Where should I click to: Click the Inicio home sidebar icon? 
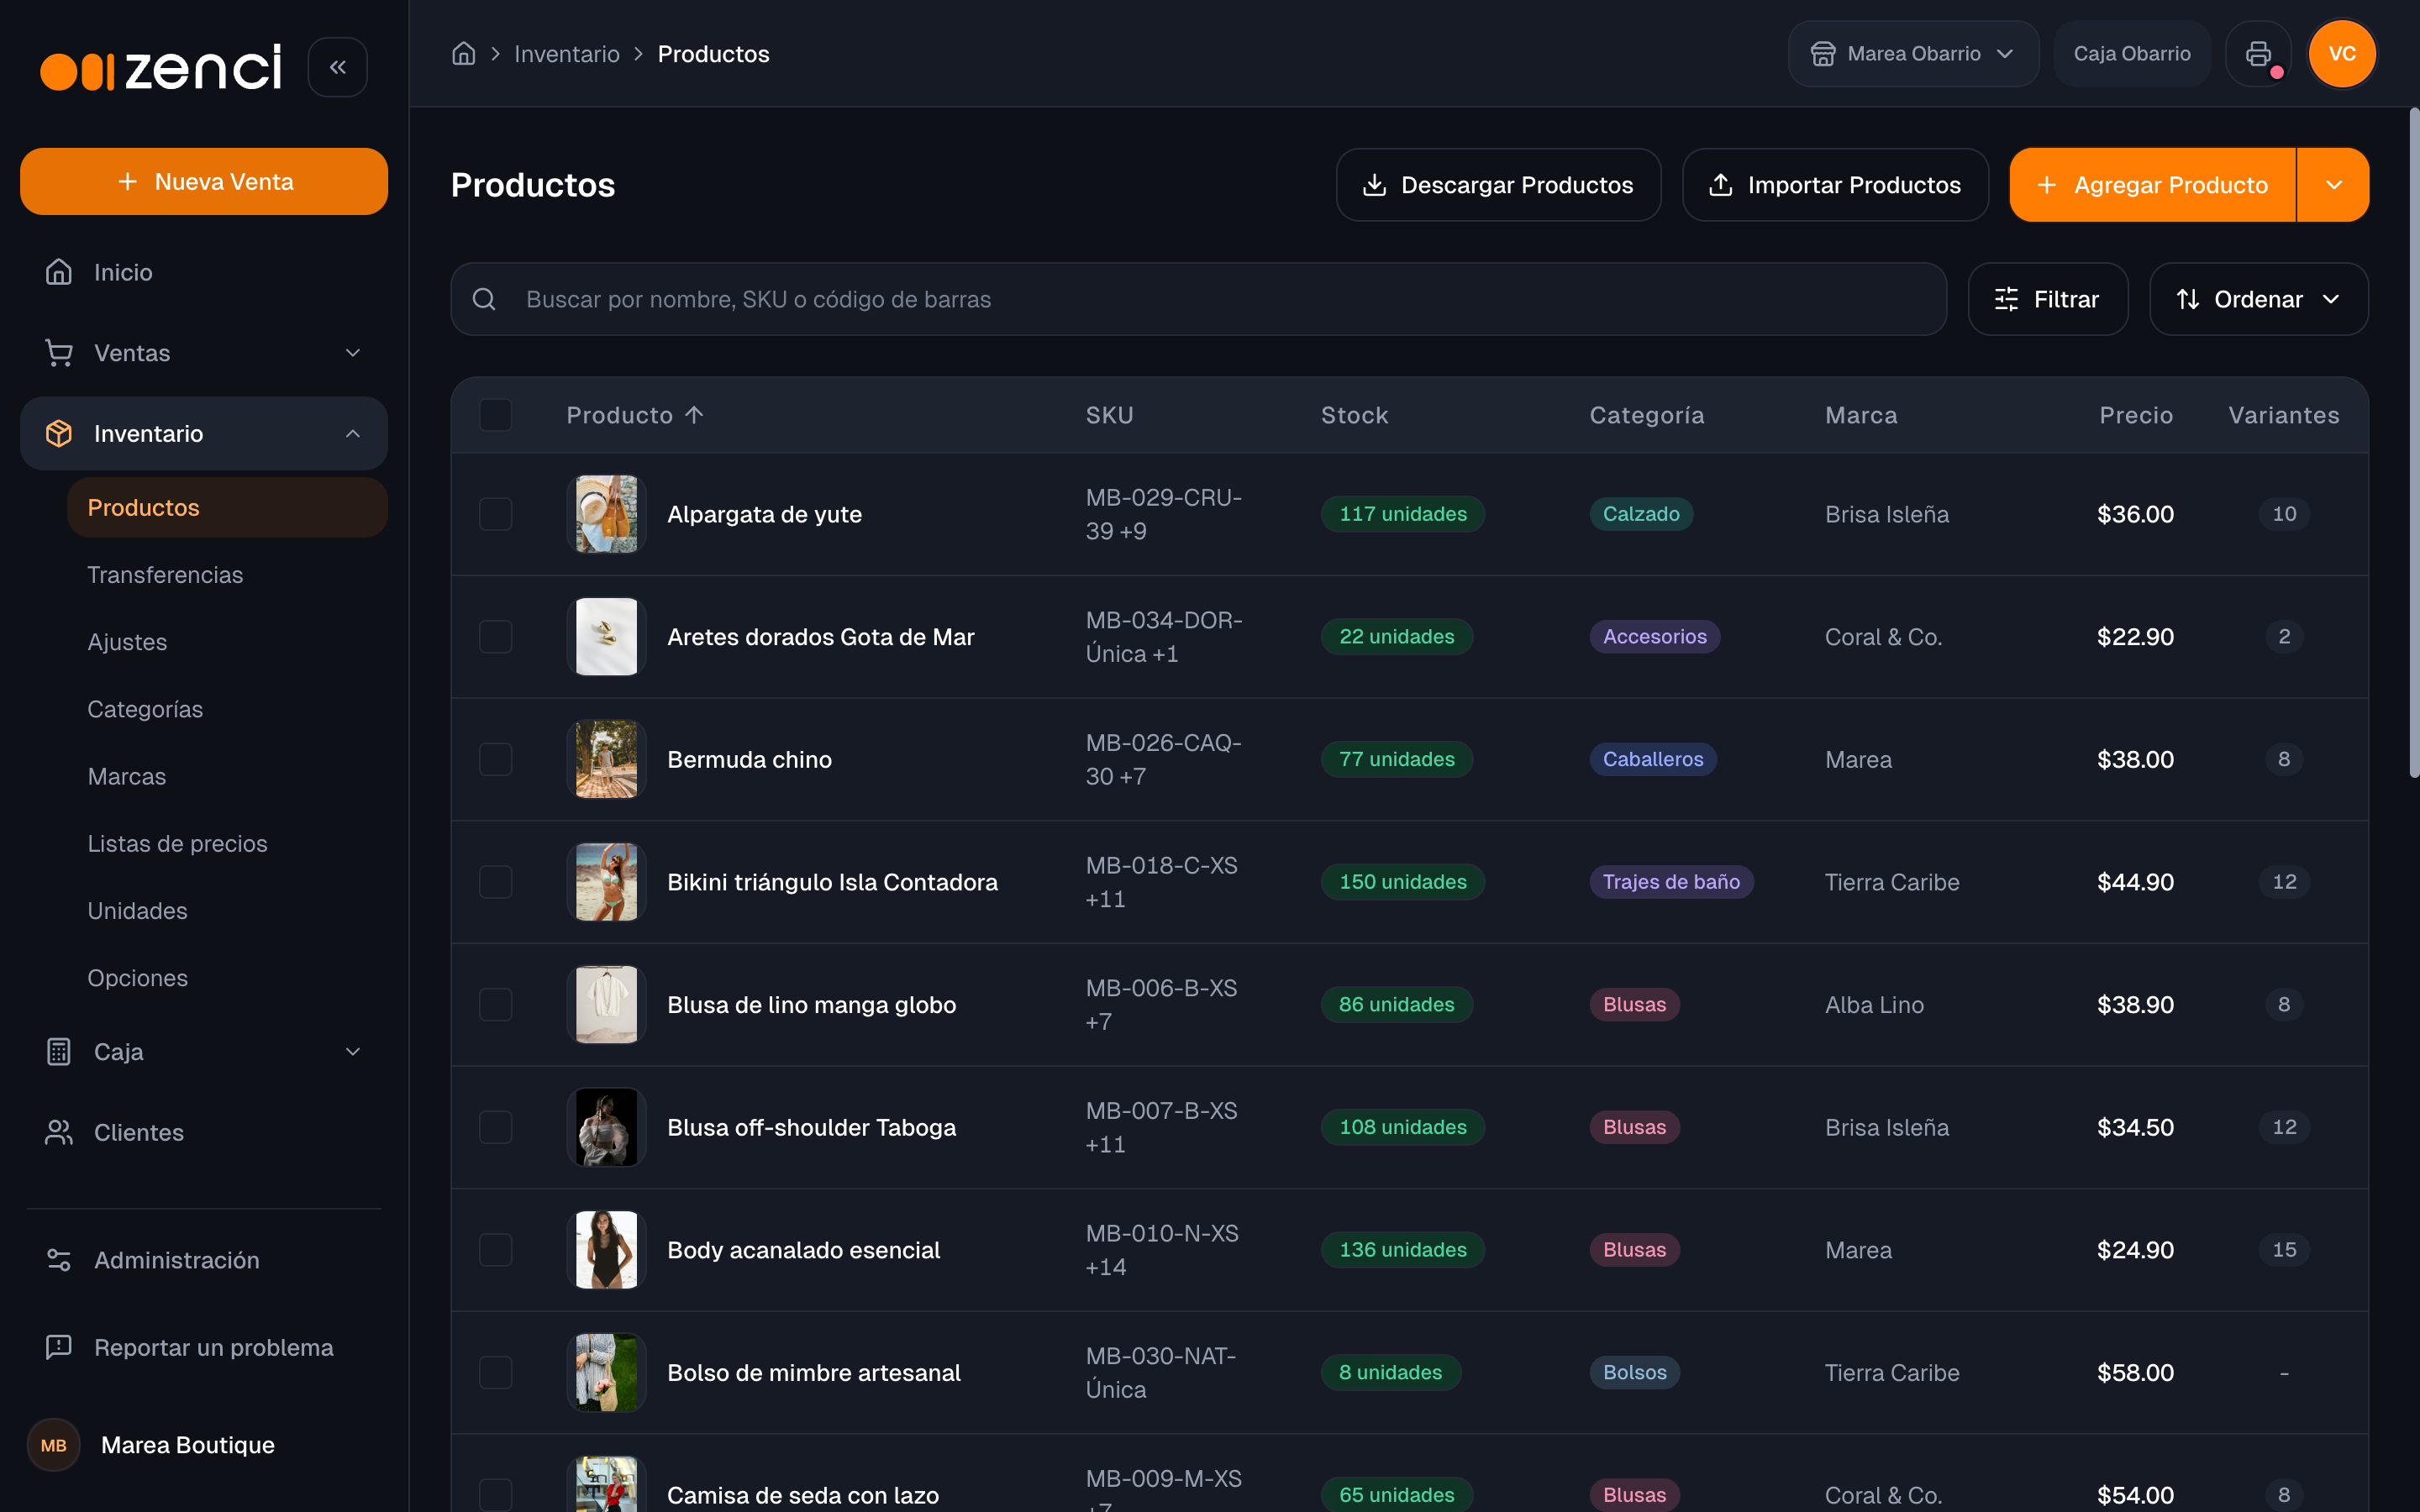[x=59, y=272]
